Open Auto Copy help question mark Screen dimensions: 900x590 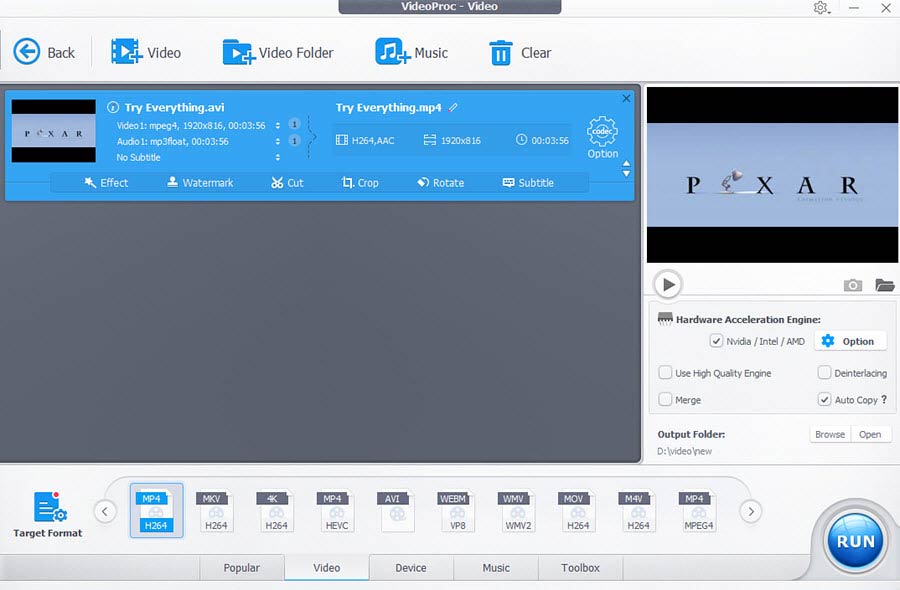pos(884,399)
